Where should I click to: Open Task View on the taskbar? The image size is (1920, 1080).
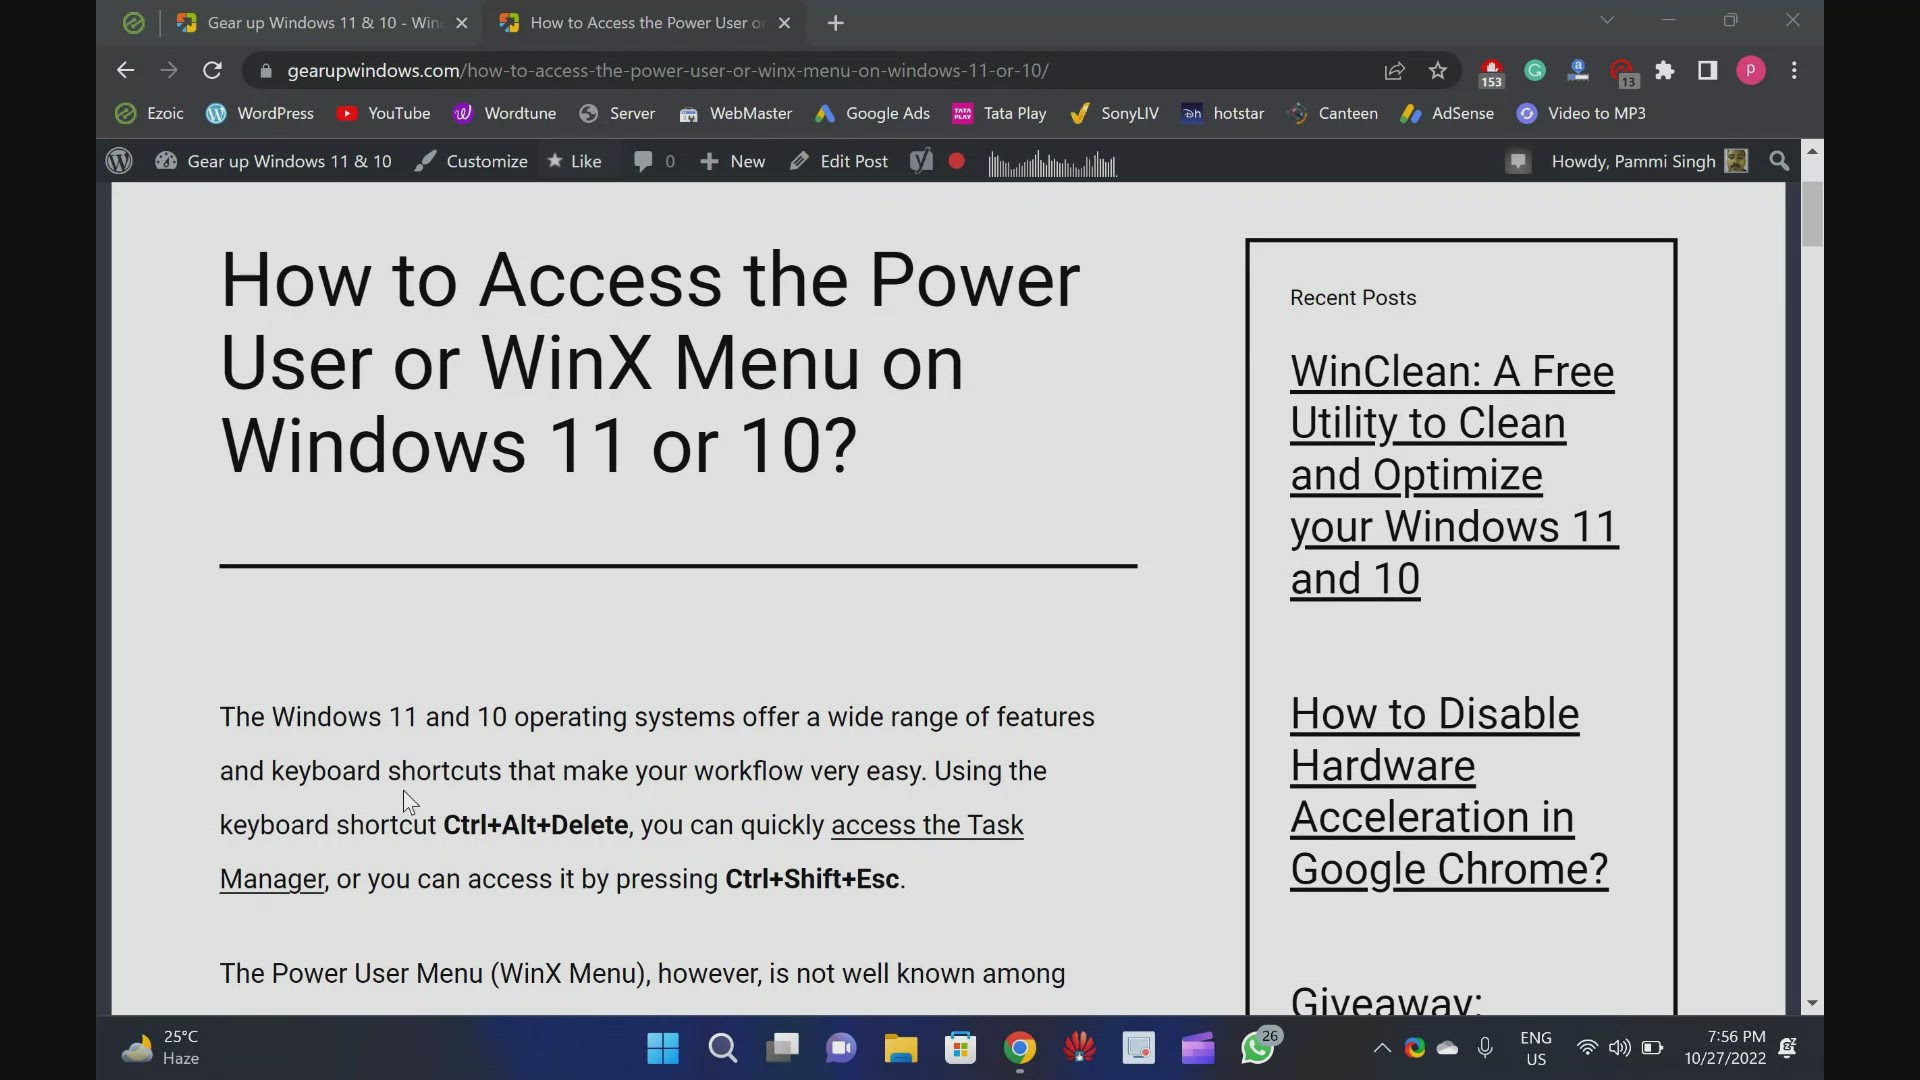782,1048
